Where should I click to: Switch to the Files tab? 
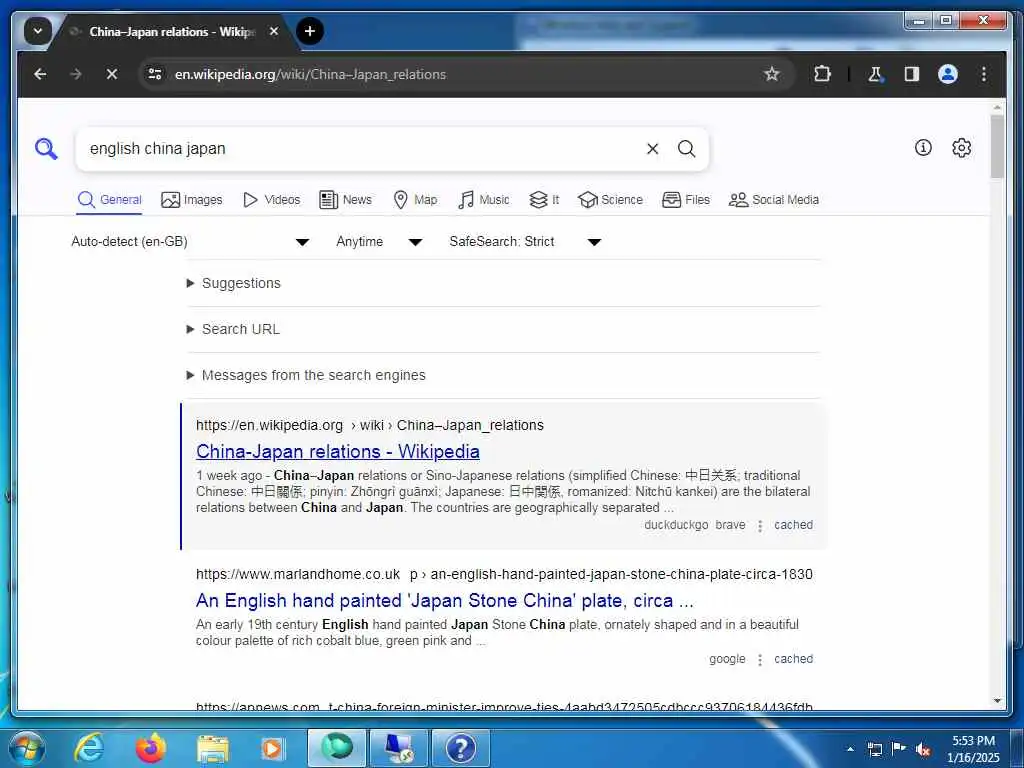click(686, 200)
